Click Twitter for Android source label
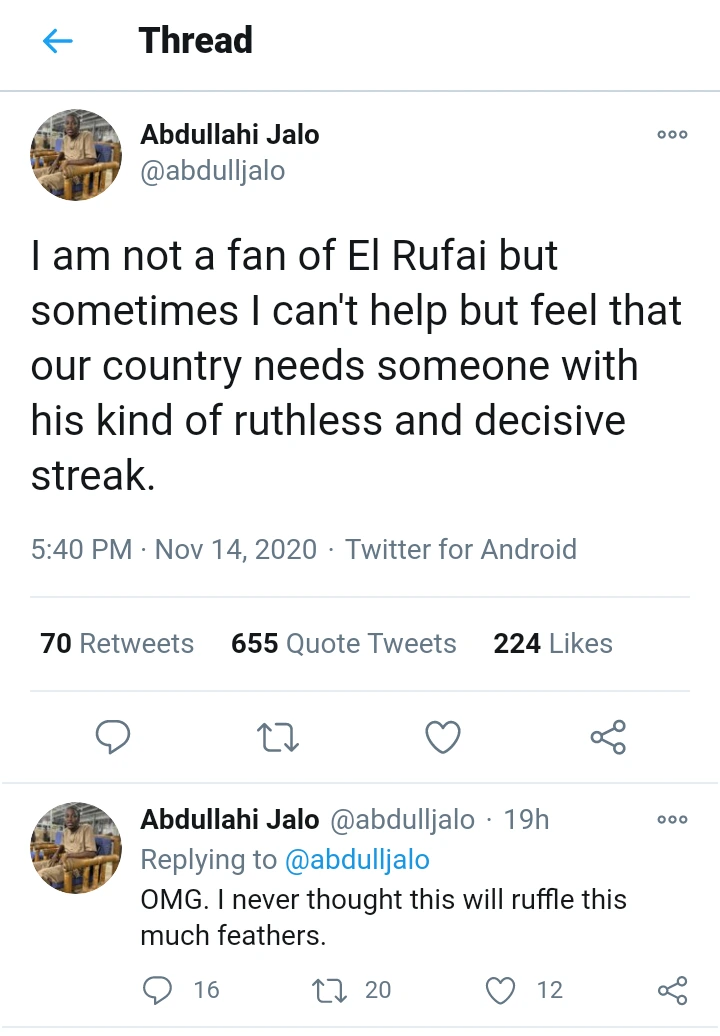The width and height of the screenshot is (720, 1036). tap(461, 549)
